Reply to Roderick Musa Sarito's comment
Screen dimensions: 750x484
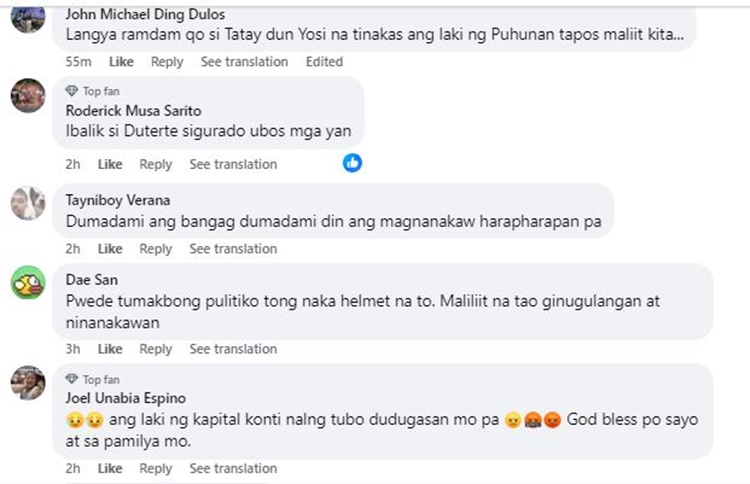coord(155,164)
